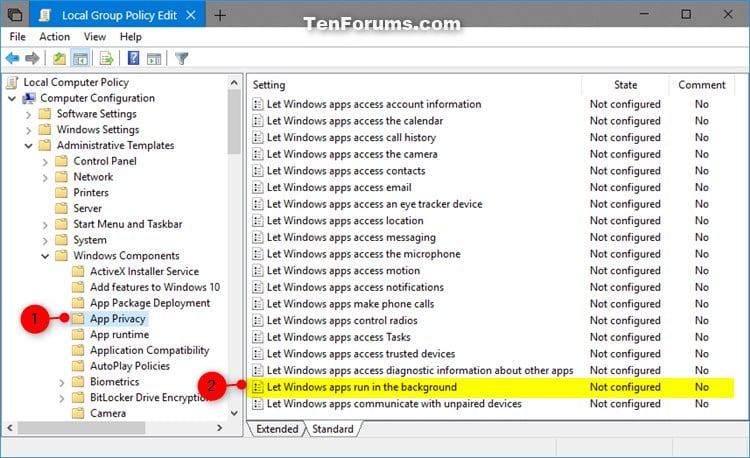Open the View menu

(x=95, y=37)
